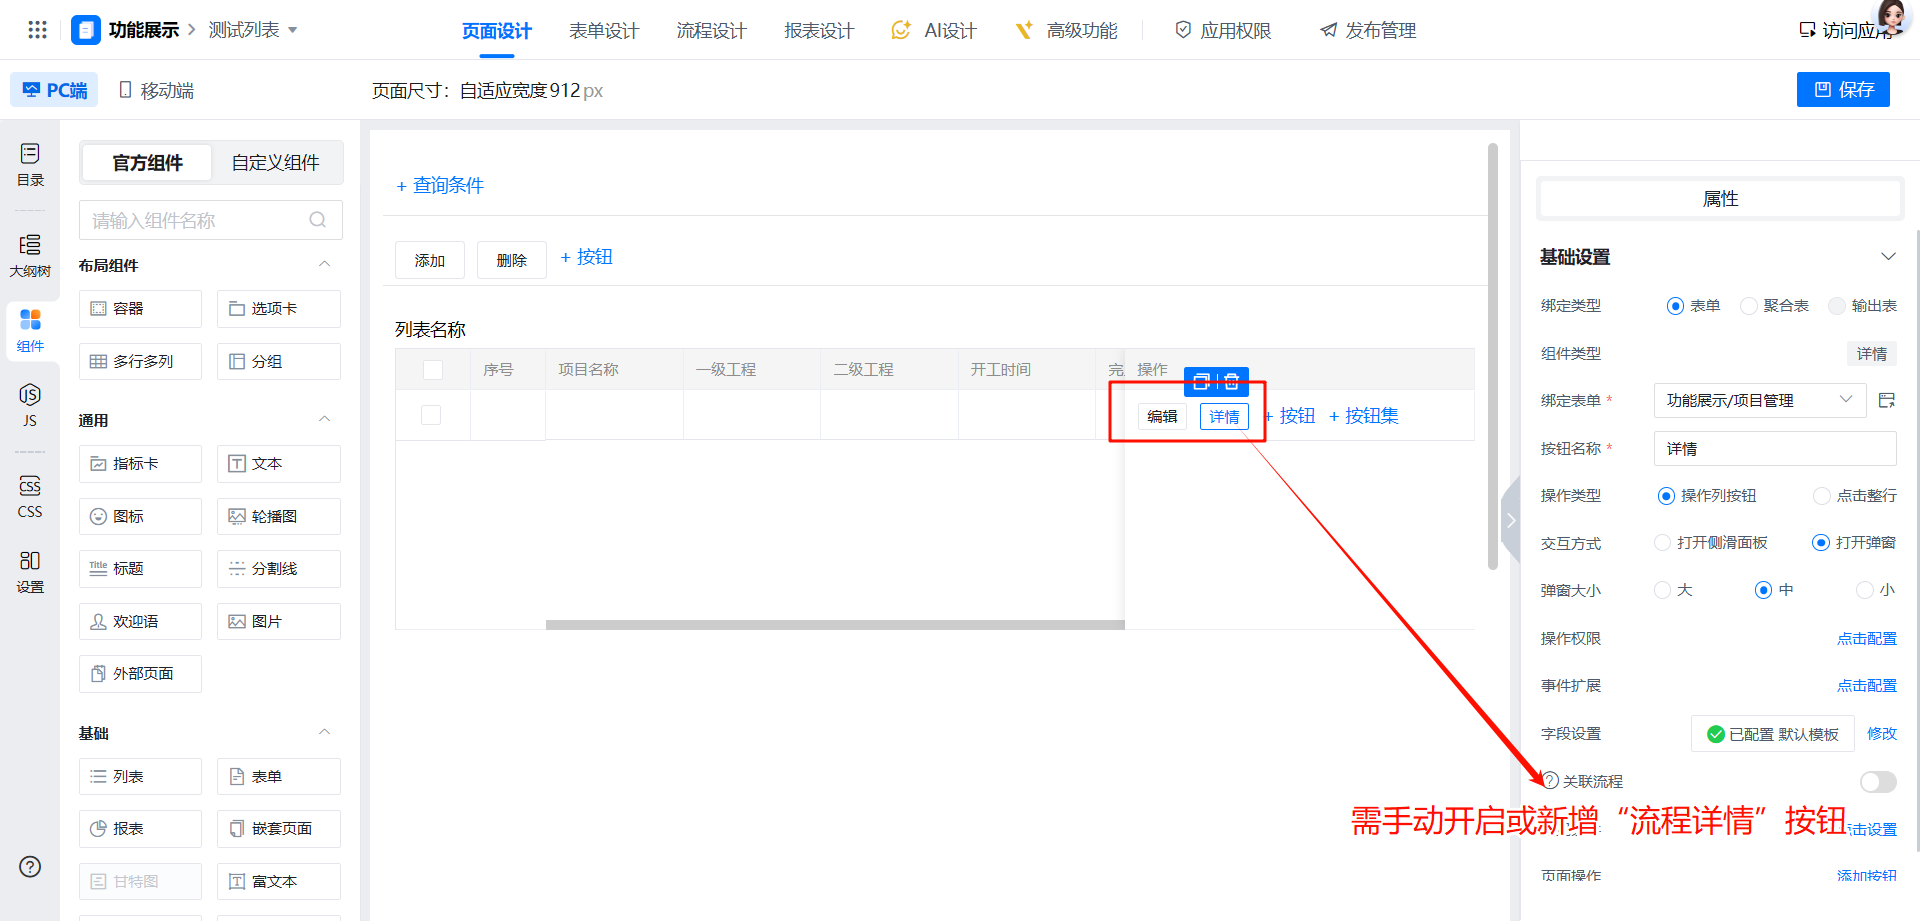Switch to the 自定义组件 tab

[x=275, y=163]
